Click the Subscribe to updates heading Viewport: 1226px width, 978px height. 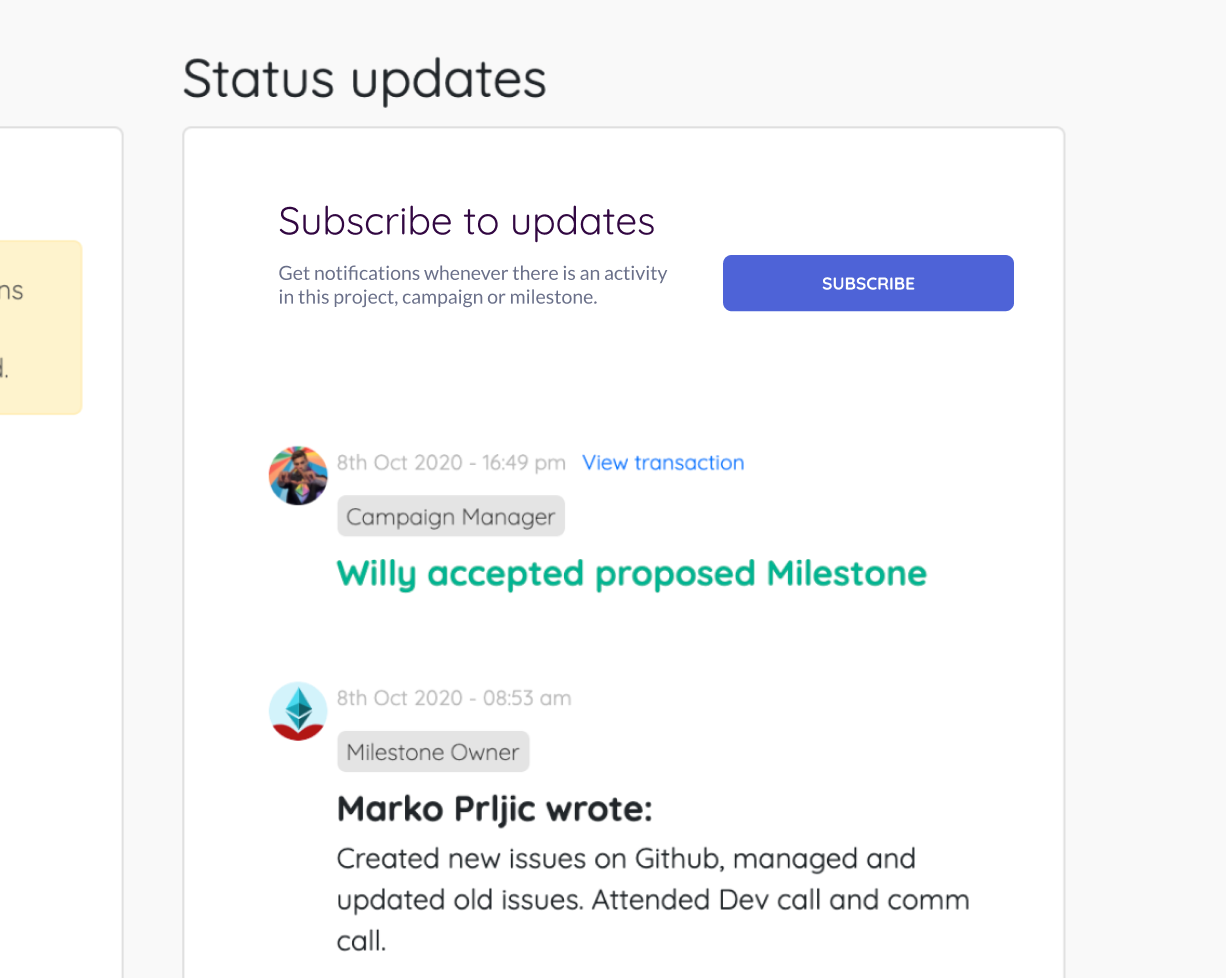point(467,221)
